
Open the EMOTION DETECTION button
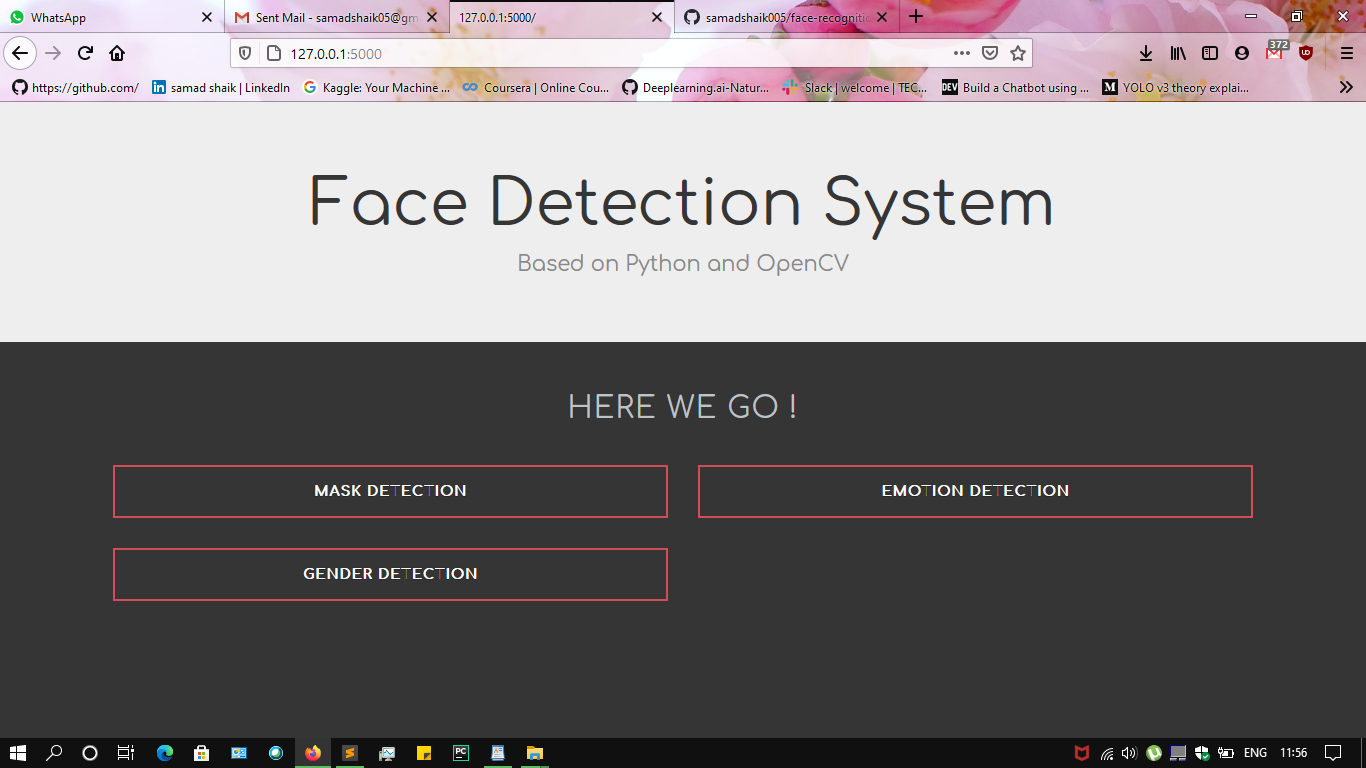[x=975, y=491]
